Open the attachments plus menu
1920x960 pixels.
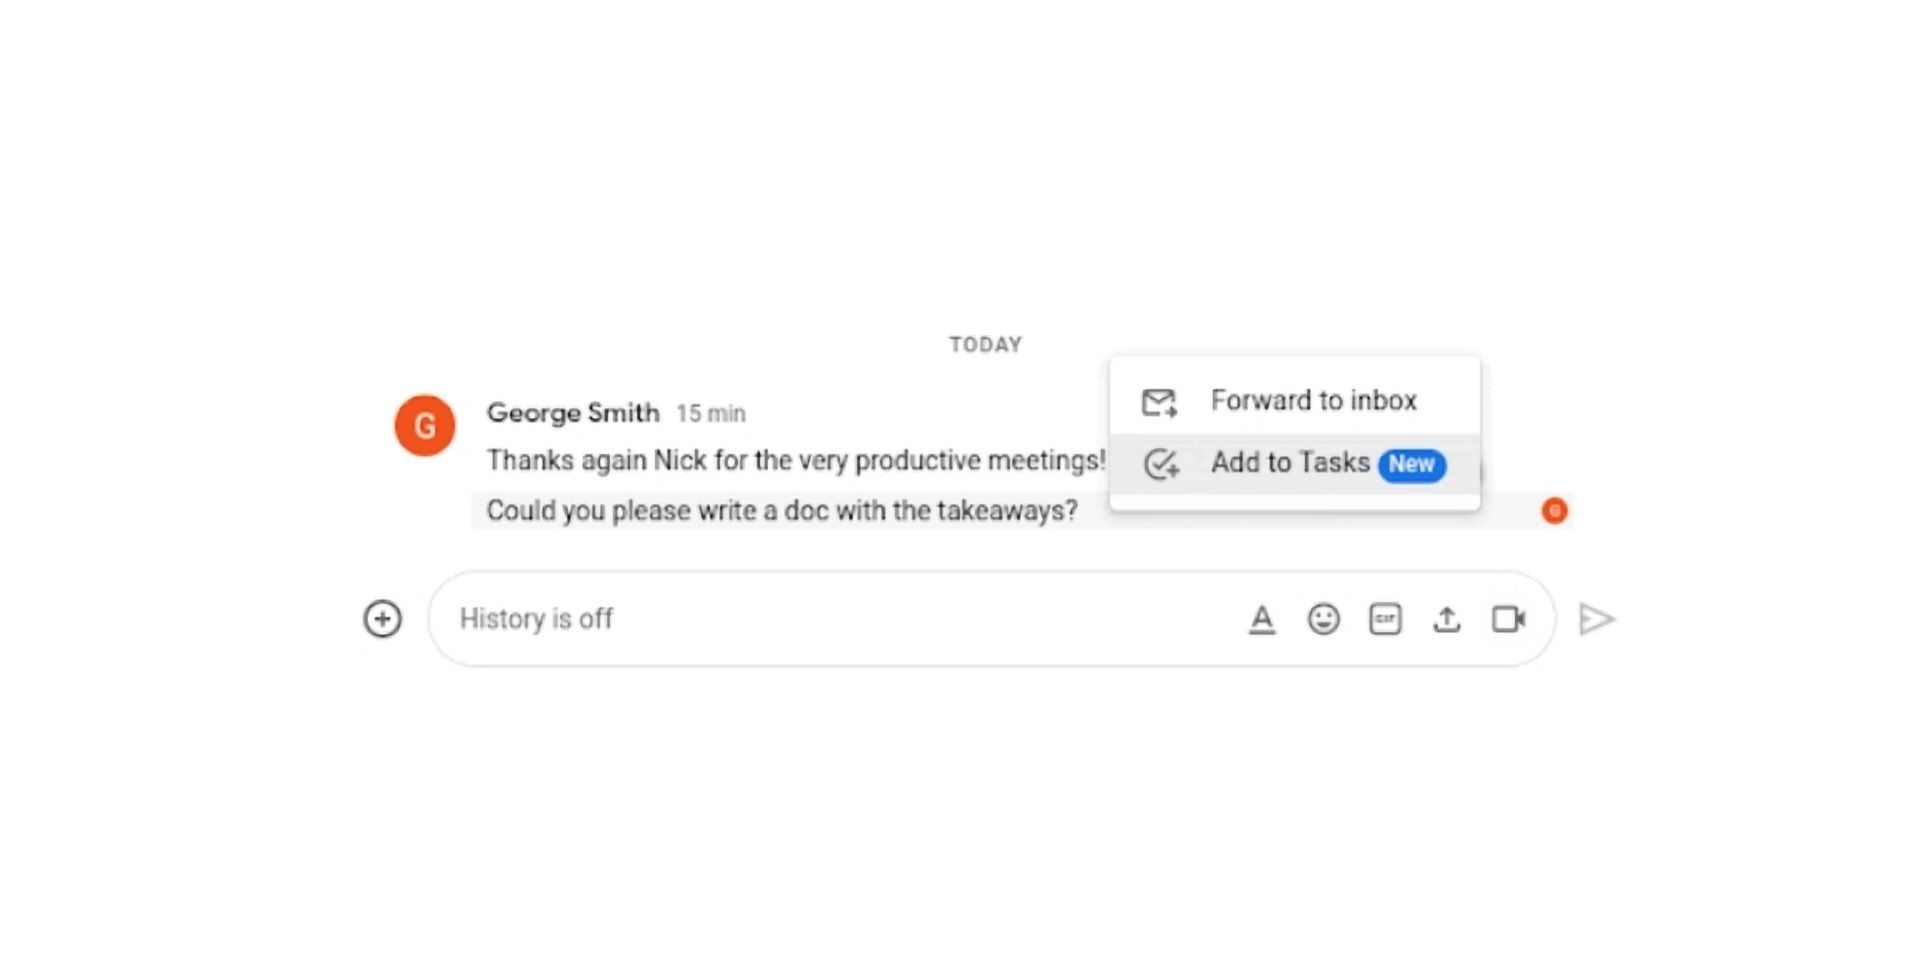point(382,618)
